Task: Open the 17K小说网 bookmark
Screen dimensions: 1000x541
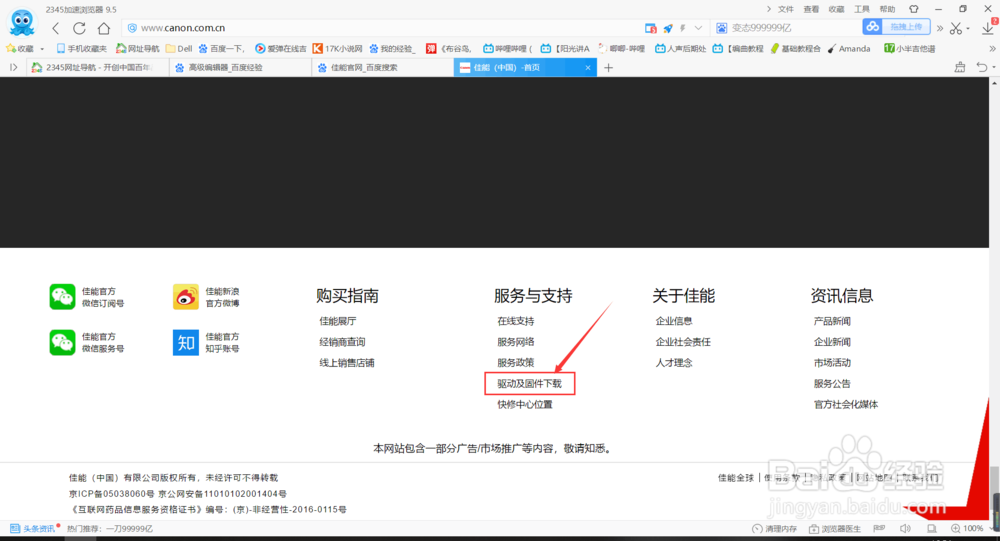Action: coord(337,48)
